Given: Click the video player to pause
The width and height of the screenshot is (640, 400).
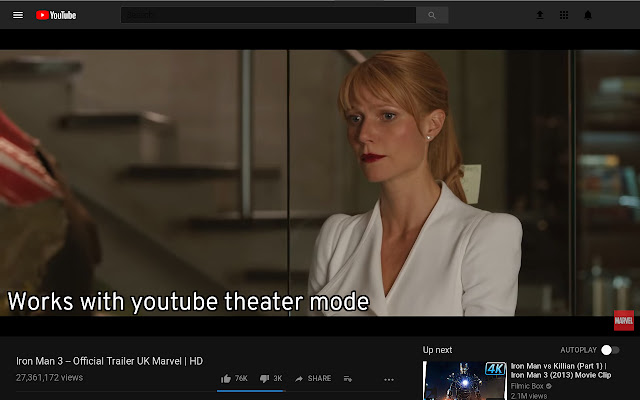Looking at the screenshot, I should tap(320, 180).
